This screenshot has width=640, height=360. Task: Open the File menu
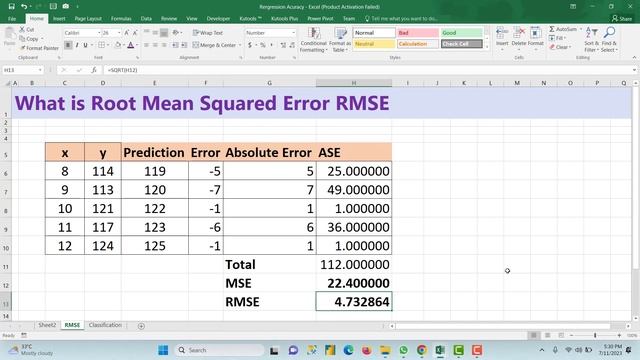pyautogui.click(x=12, y=19)
